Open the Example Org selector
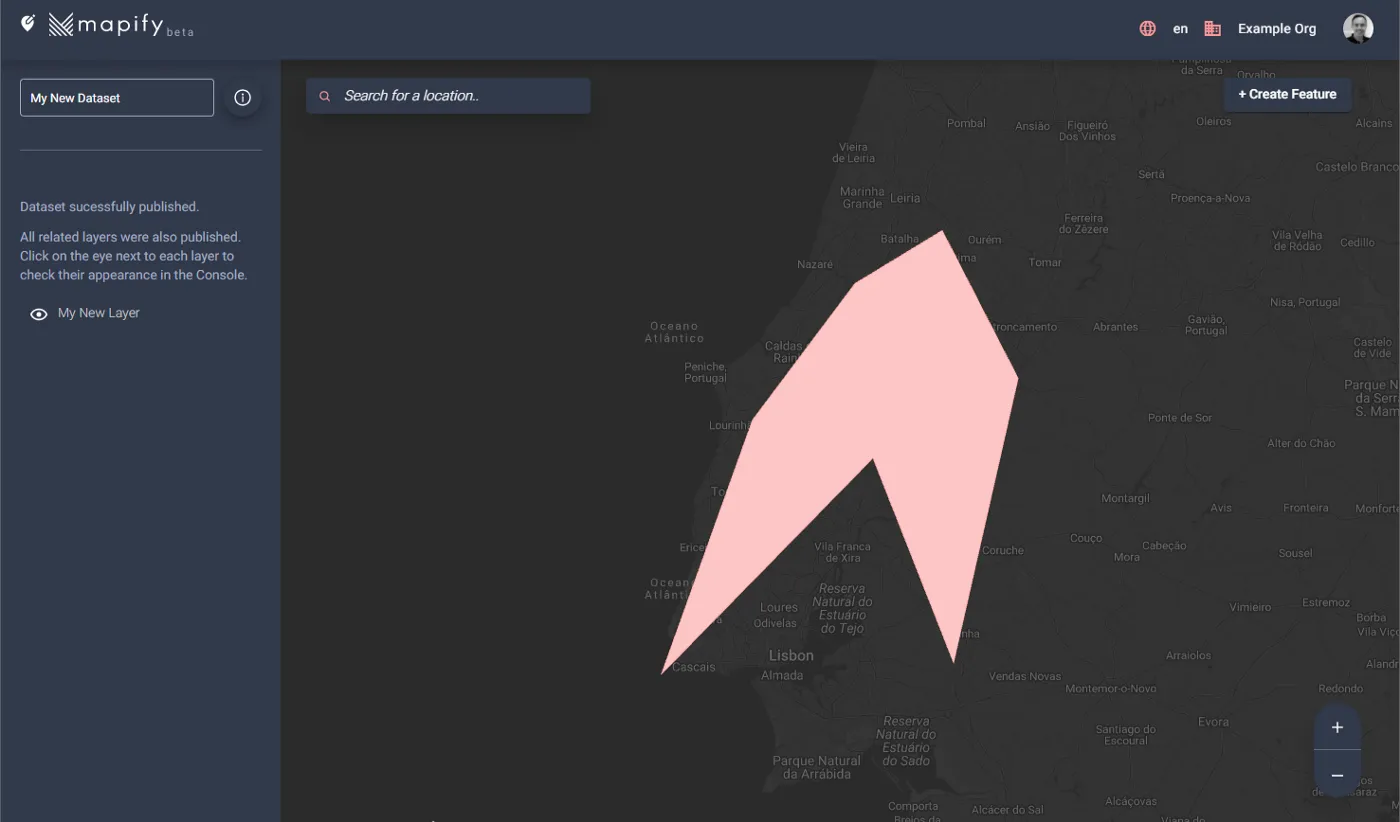This screenshot has height=822, width=1400. pos(1277,29)
